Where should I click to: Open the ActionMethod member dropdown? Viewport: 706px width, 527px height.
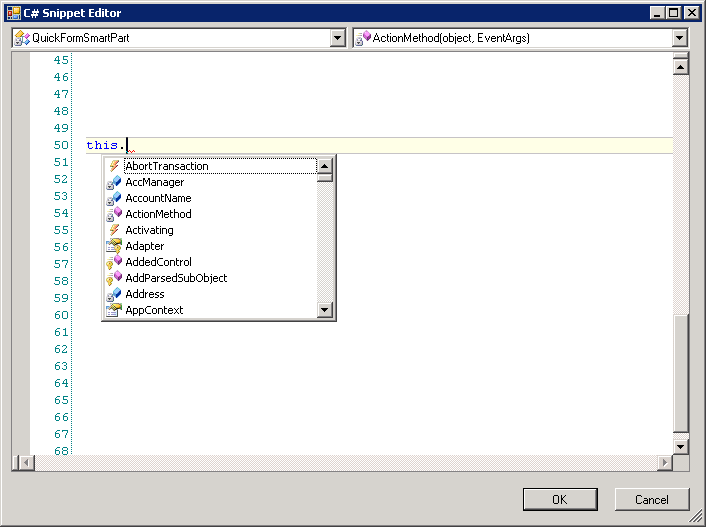point(680,38)
